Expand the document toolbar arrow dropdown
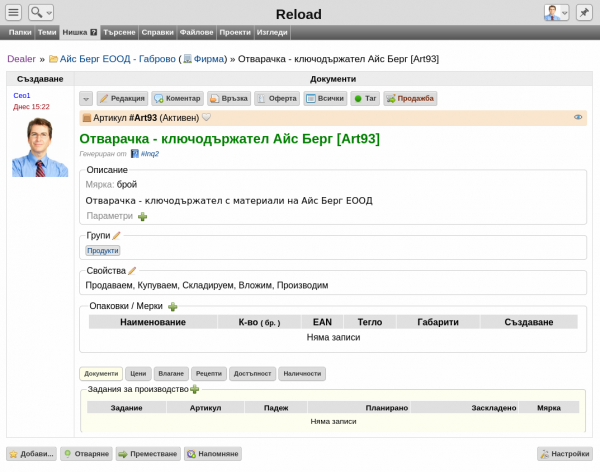The height and width of the screenshot is (472, 600). point(86,99)
